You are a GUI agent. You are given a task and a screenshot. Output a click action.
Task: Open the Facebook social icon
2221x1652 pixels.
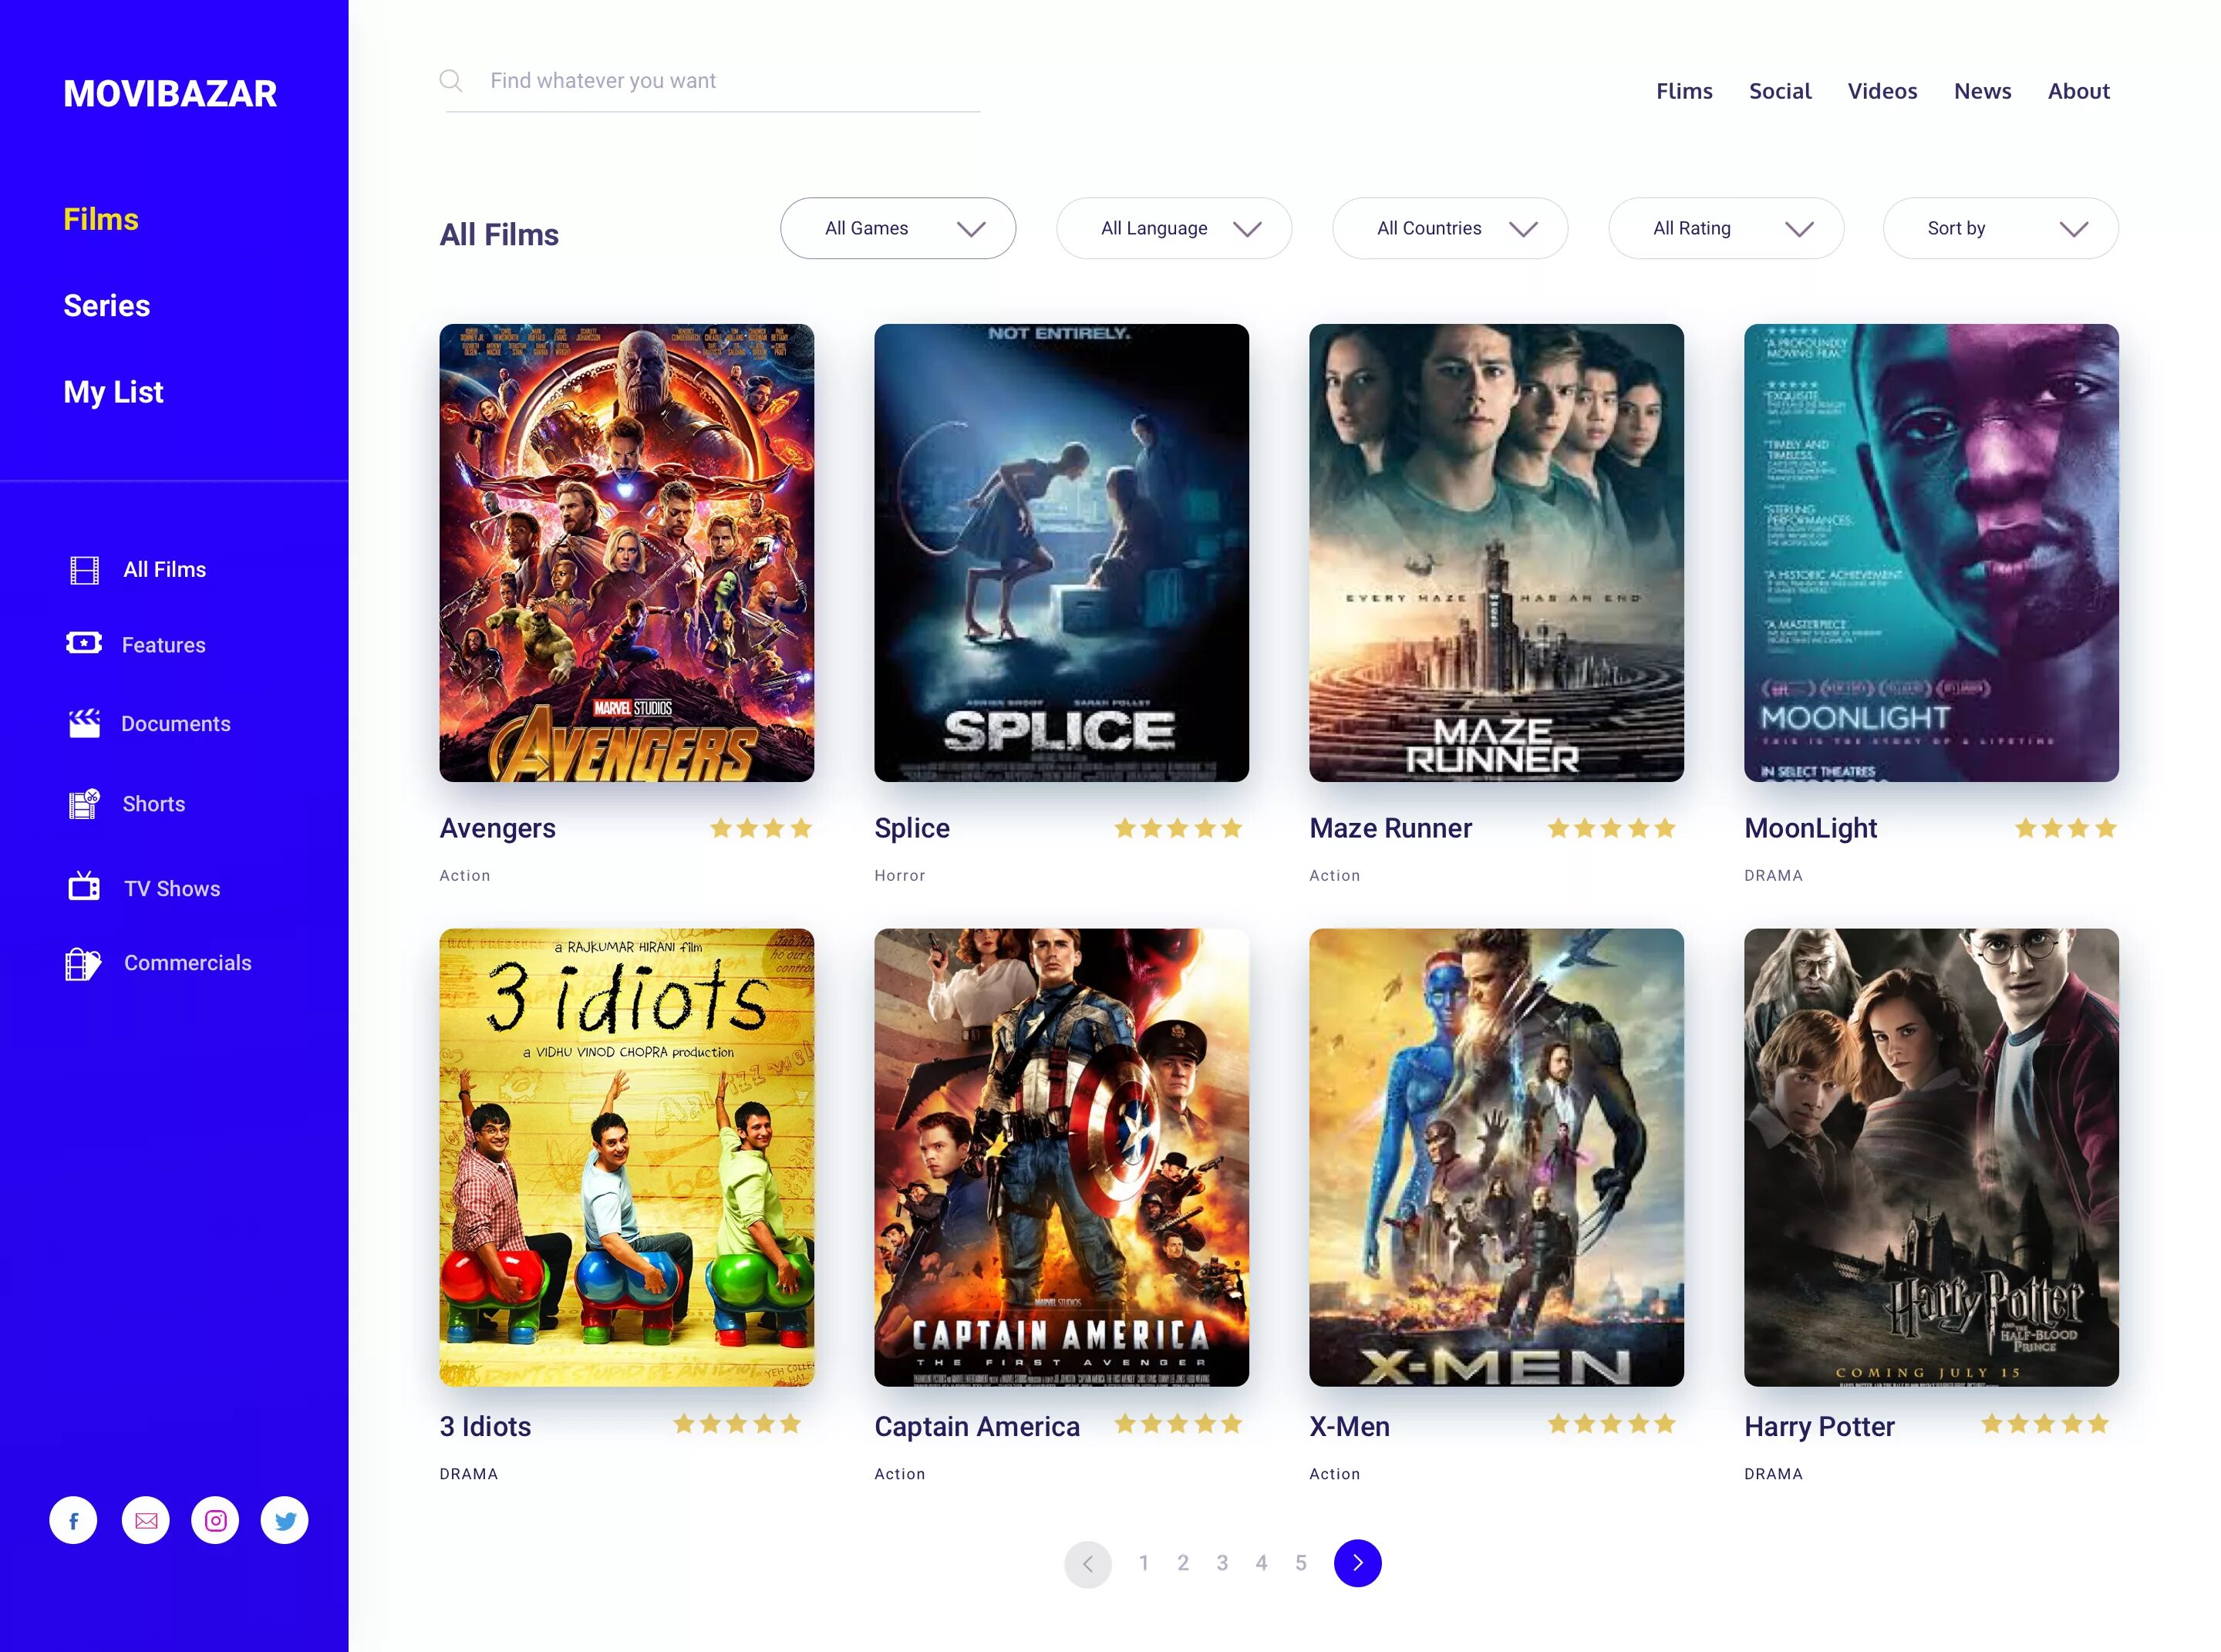(x=74, y=1520)
